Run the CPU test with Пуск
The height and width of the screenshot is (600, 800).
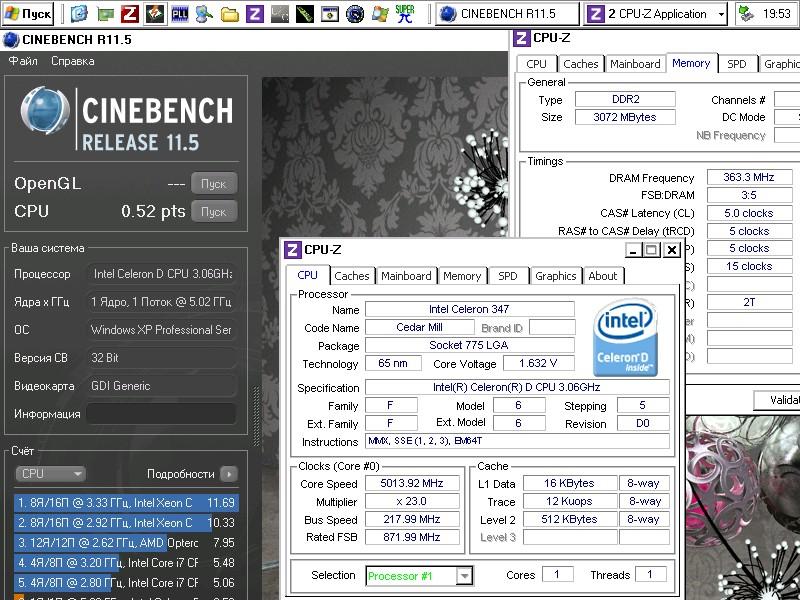click(x=214, y=211)
